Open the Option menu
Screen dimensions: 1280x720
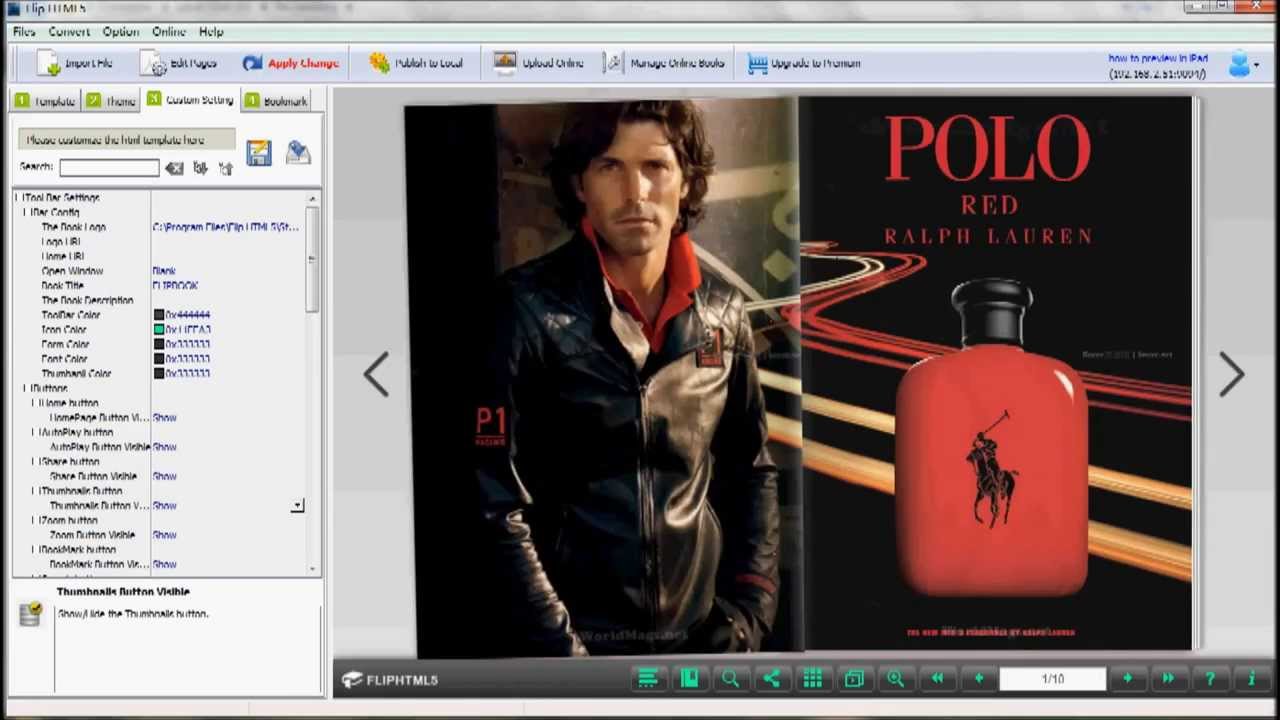coord(121,32)
